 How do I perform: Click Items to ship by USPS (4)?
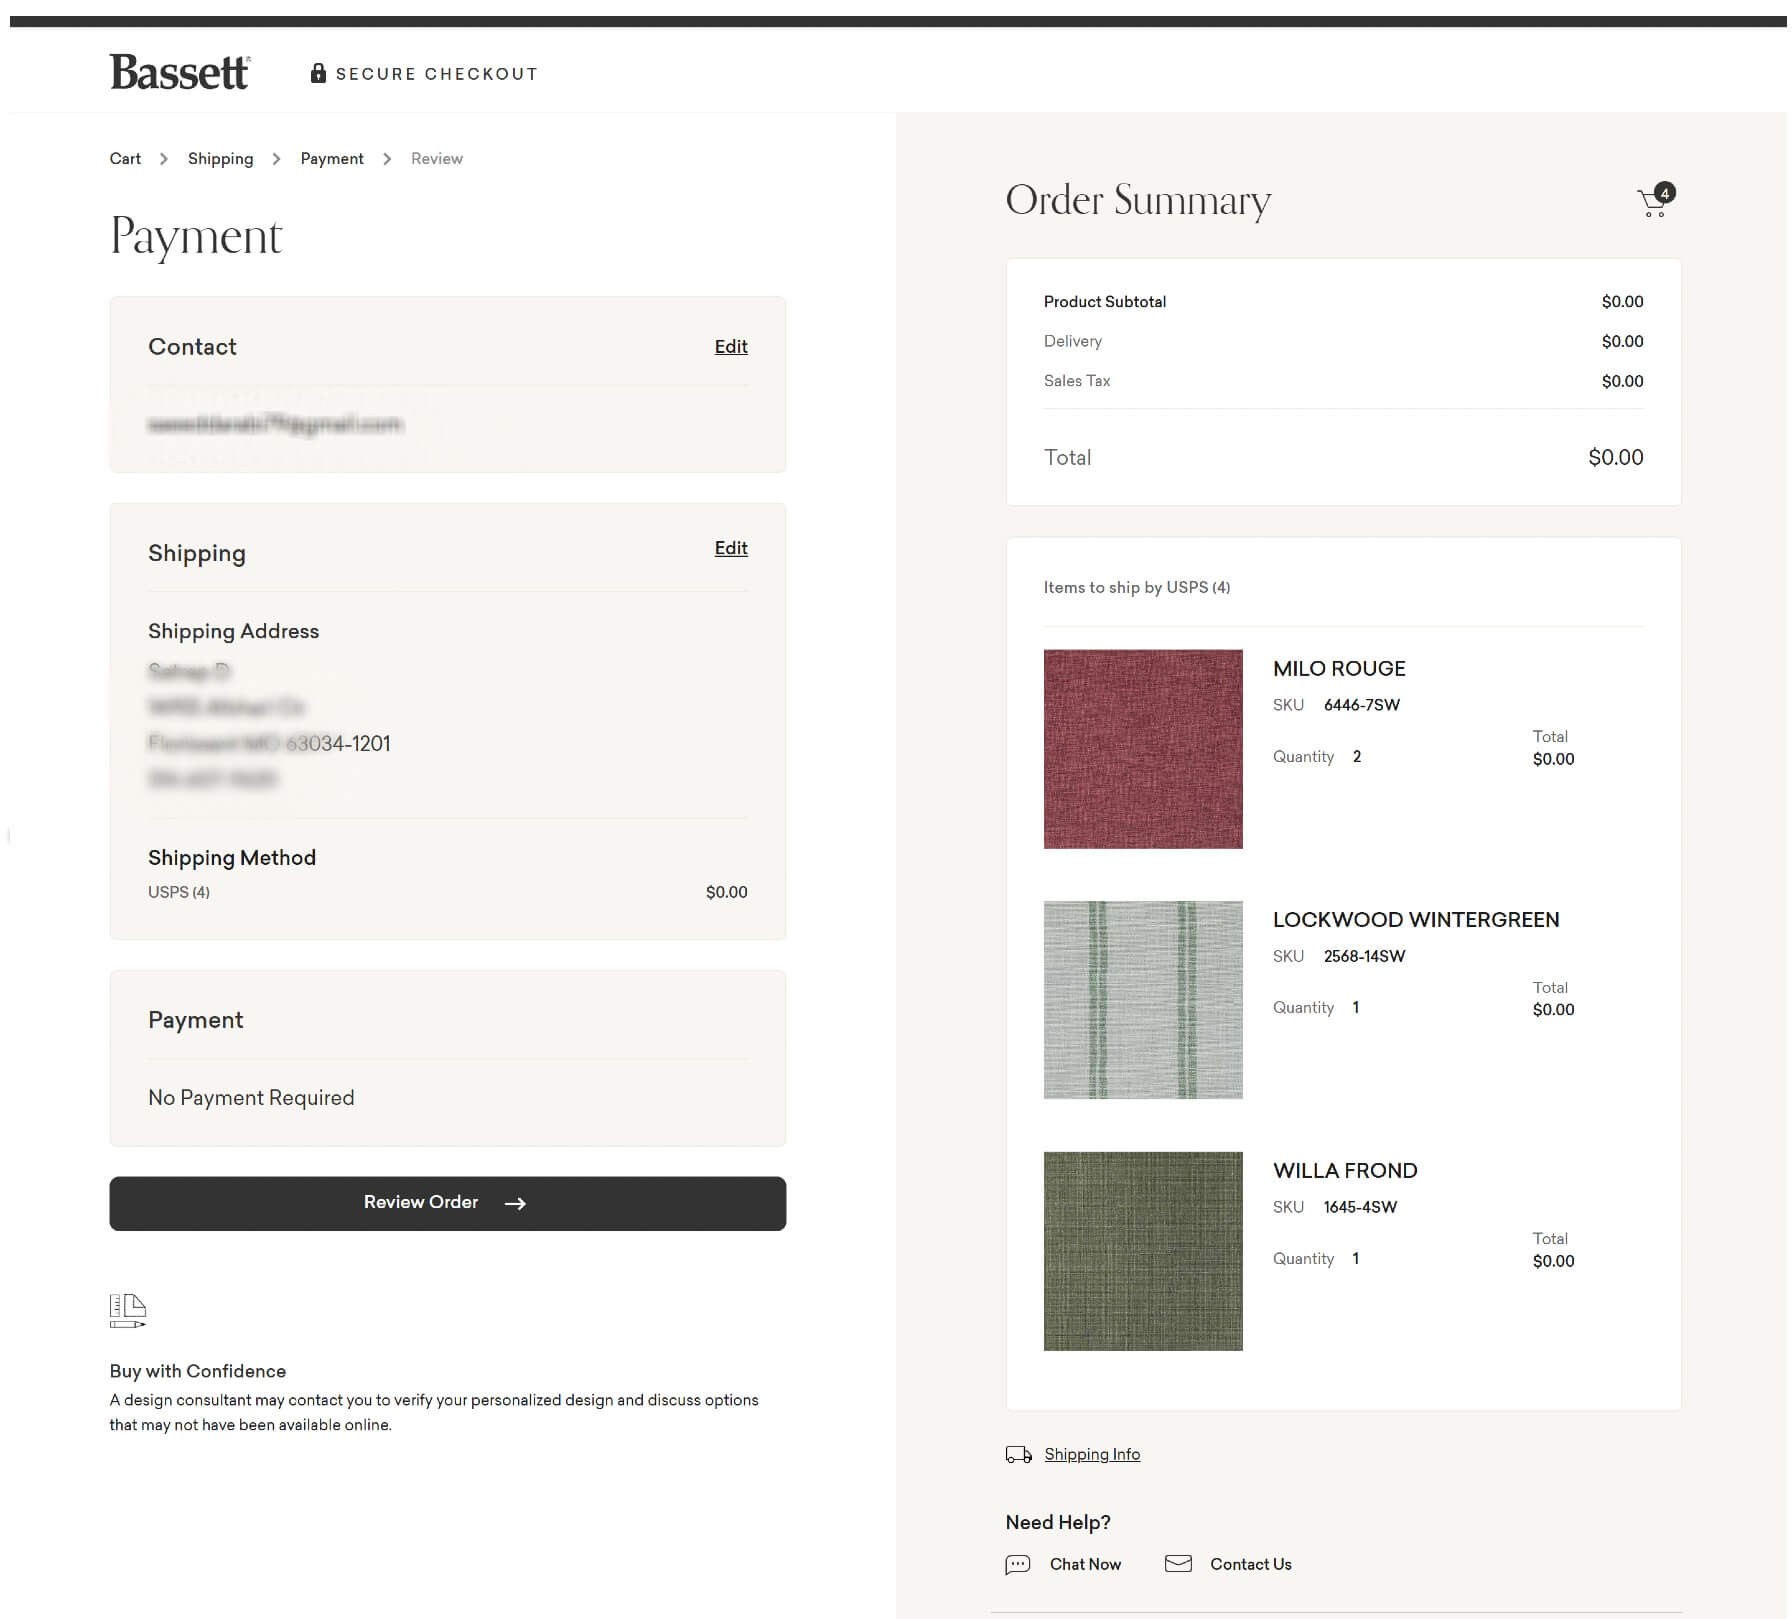coord(1137,588)
